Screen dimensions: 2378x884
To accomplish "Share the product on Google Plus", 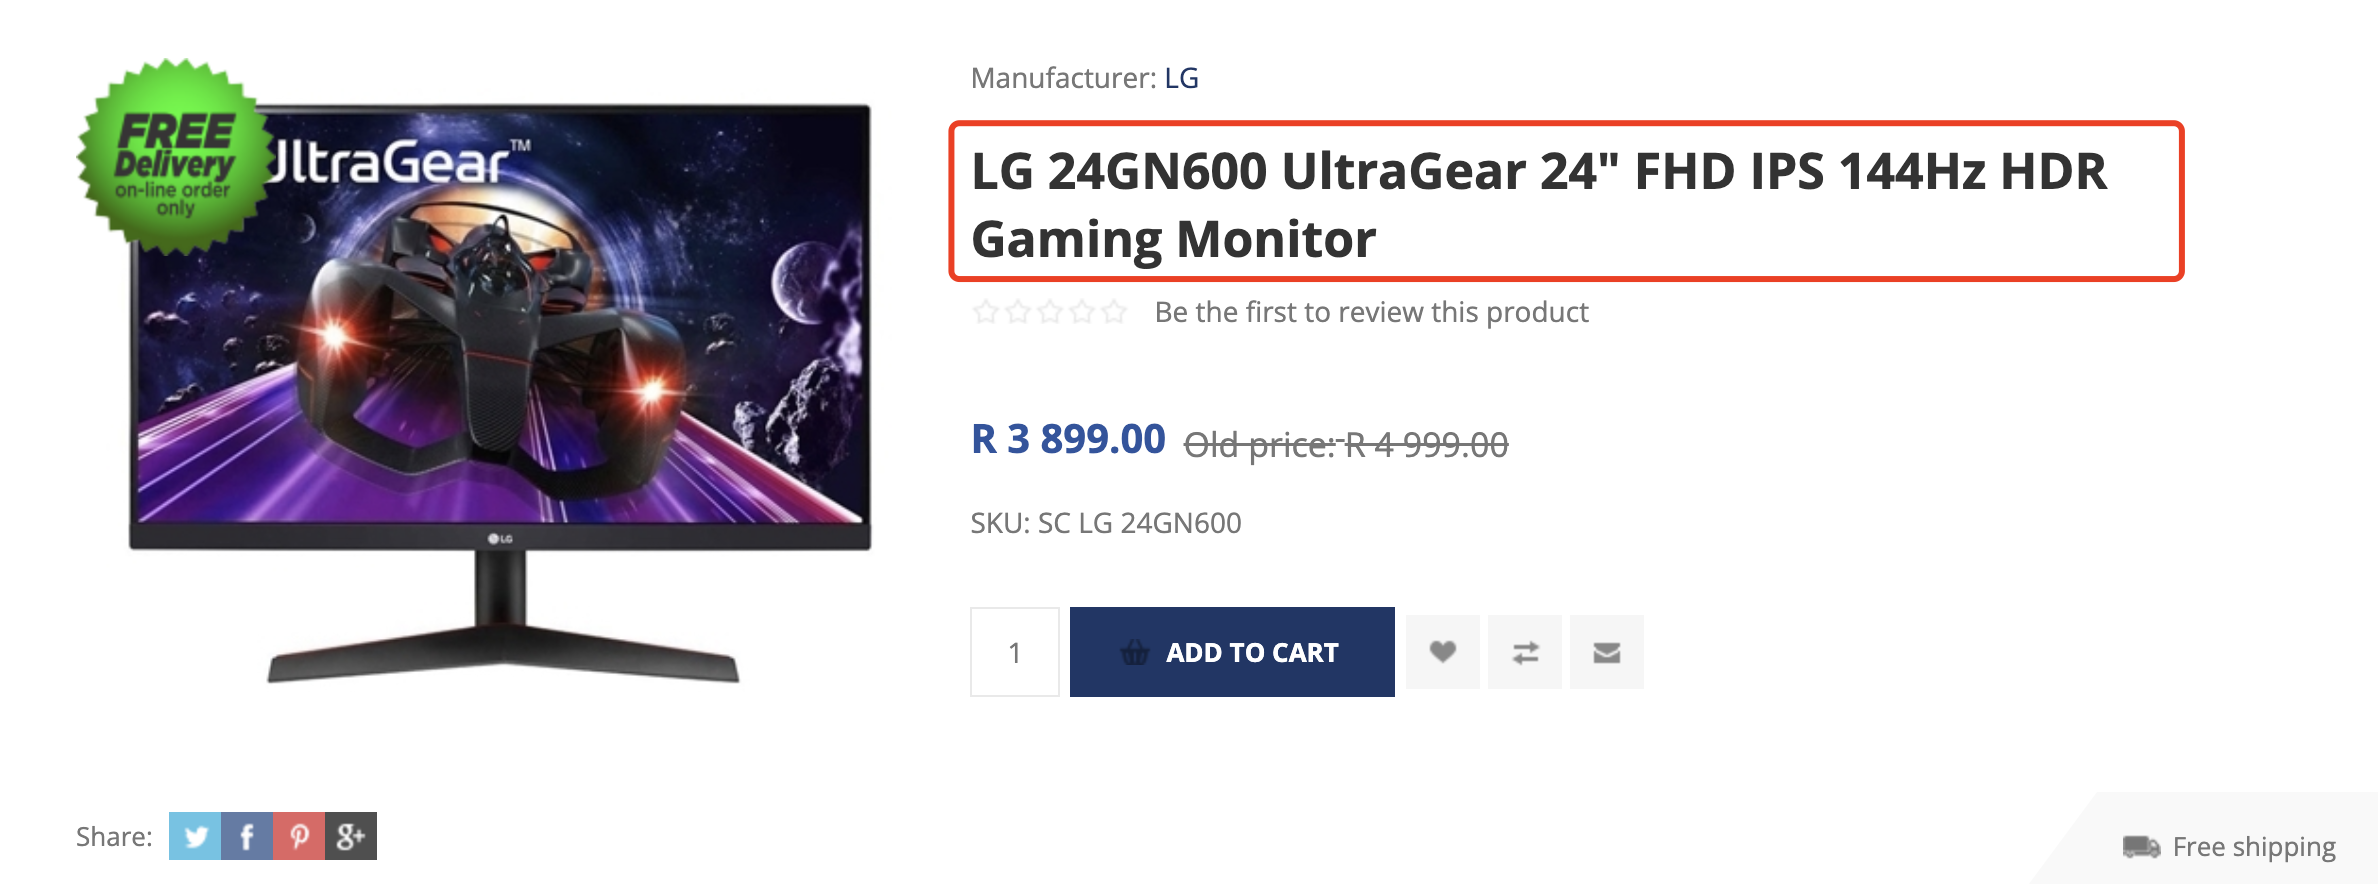I will click(351, 836).
